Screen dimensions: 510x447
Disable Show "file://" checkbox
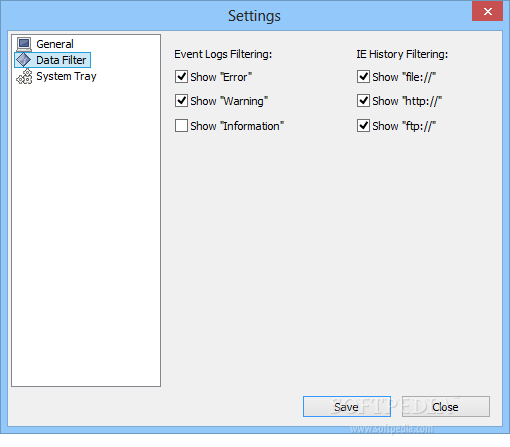[x=363, y=77]
